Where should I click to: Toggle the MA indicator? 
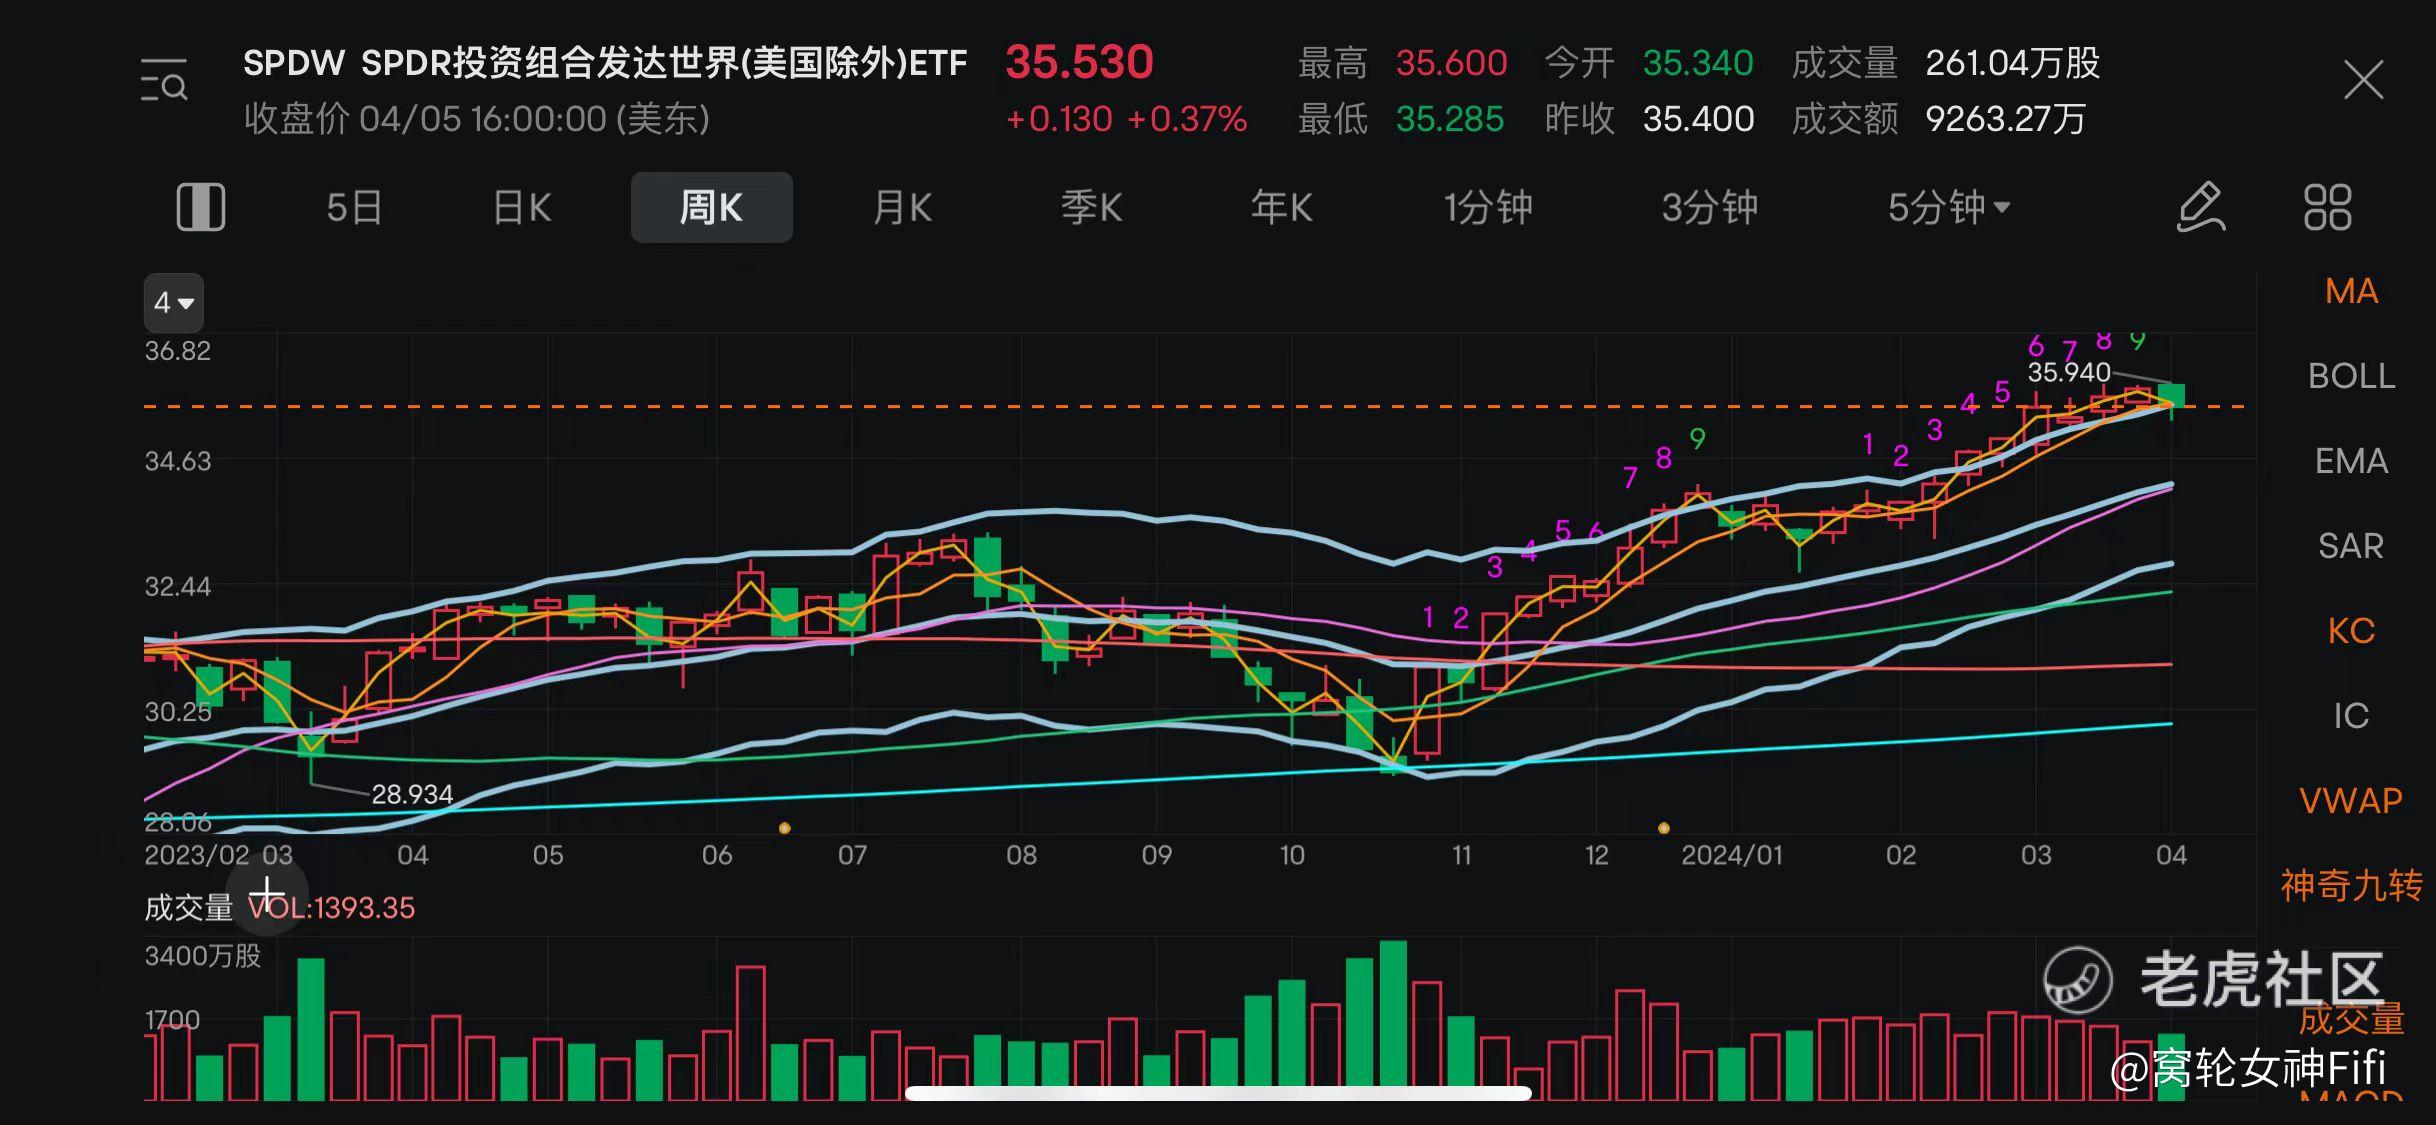tap(2351, 291)
